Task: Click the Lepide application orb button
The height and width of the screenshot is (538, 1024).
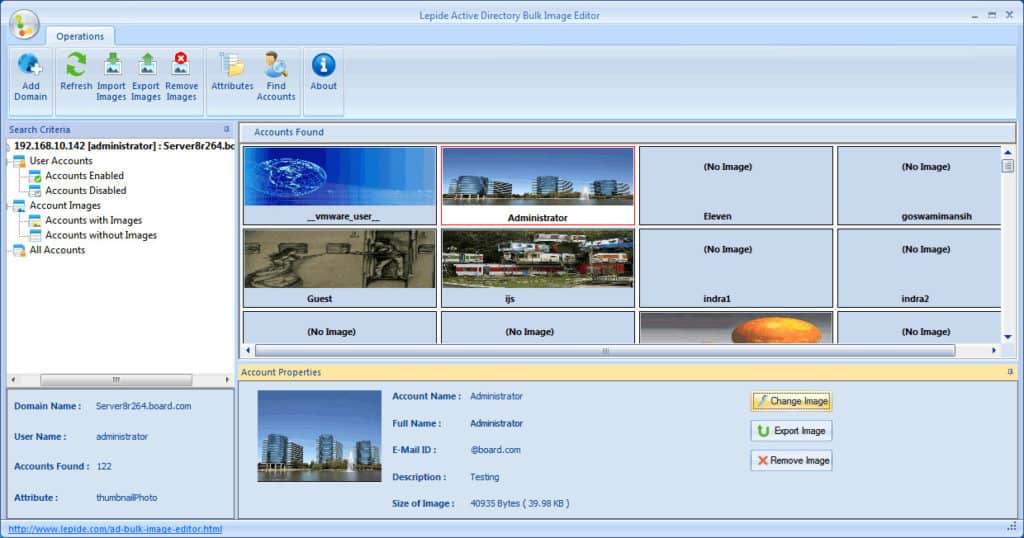Action: [x=24, y=25]
